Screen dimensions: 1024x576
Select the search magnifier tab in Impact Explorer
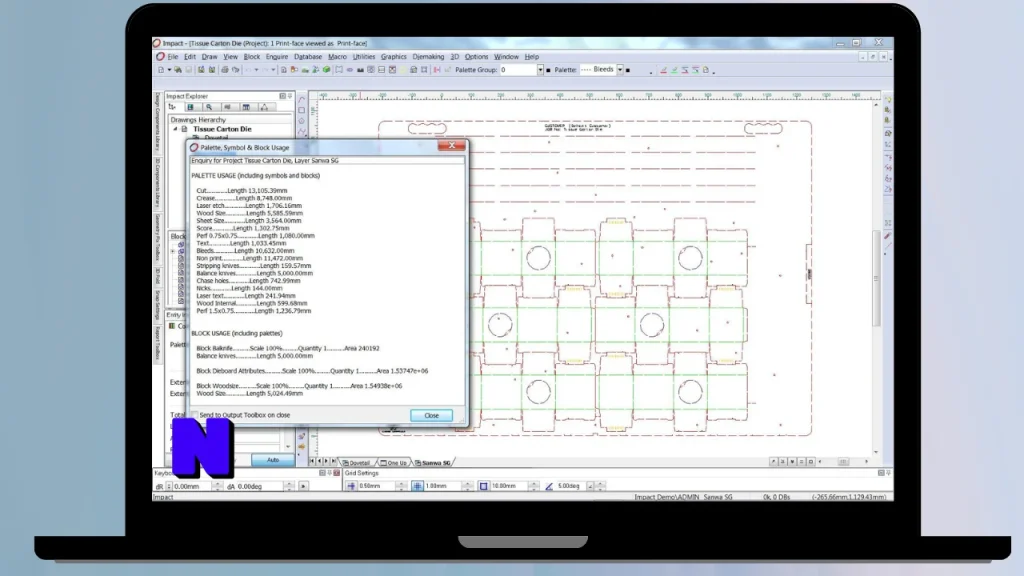pos(209,107)
